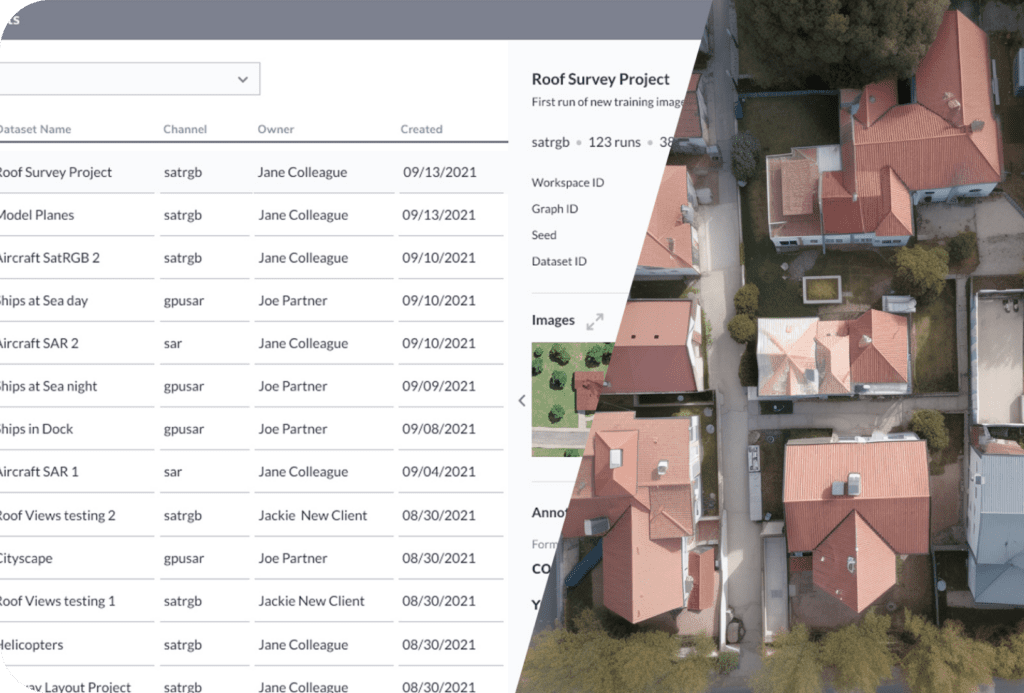Click the Owner column header

click(x=275, y=128)
